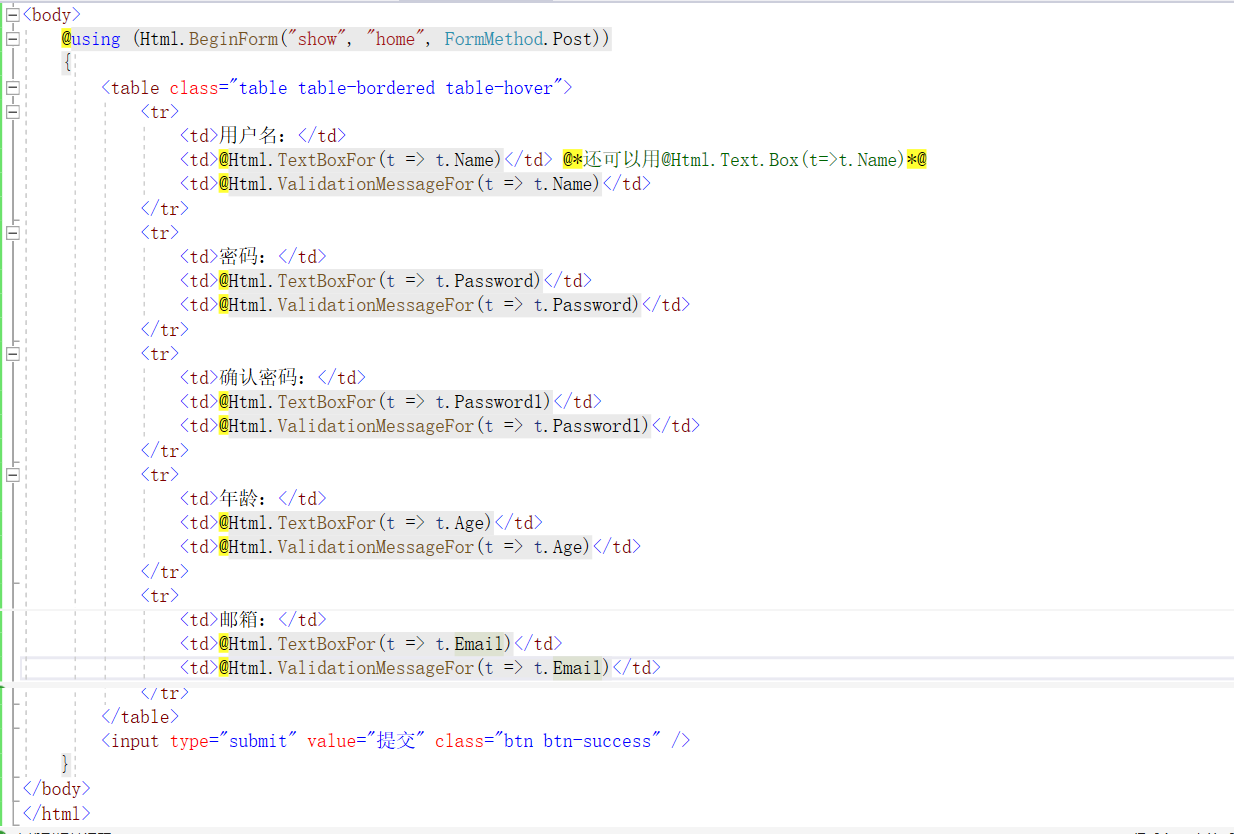Click the 邮箱： table cell text
Image resolution: width=1234 pixels, height=834 pixels.
(248, 620)
